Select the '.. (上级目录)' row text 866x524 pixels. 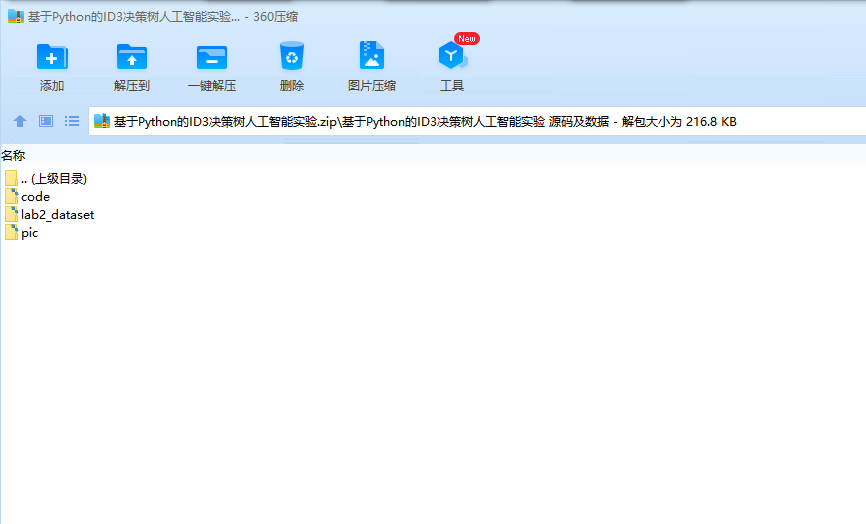coord(54,178)
